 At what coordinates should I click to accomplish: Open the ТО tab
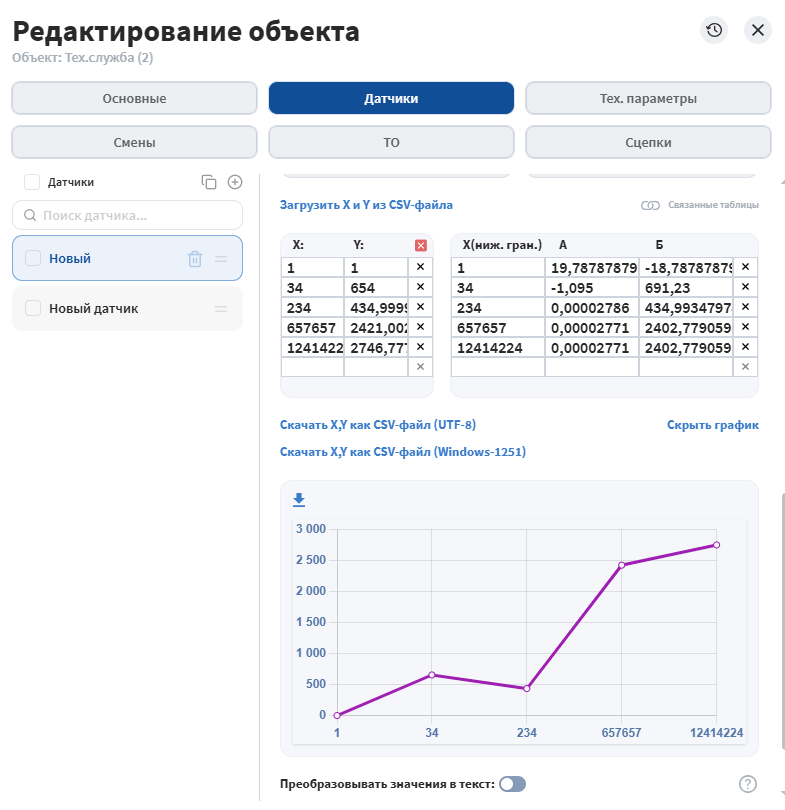click(391, 142)
